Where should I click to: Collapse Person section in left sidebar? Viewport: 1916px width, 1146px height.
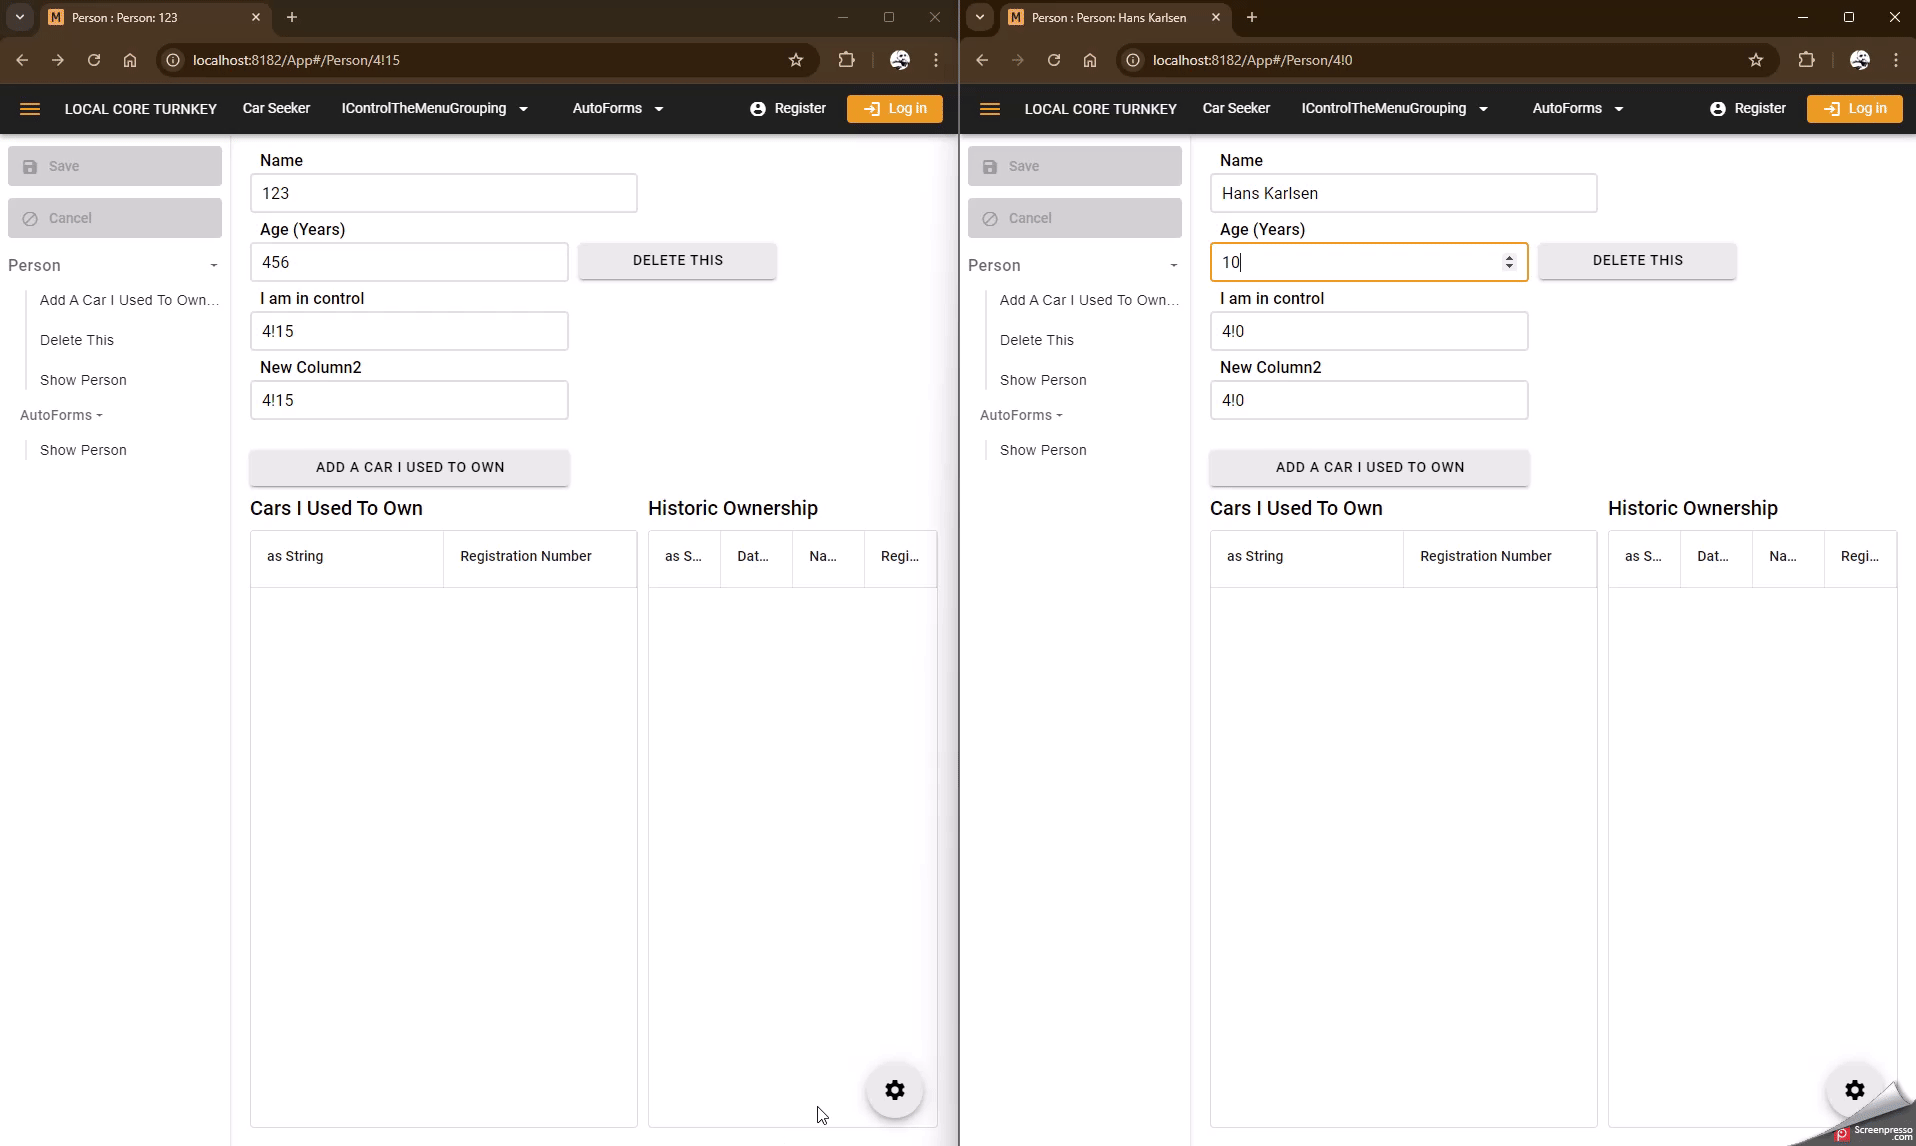[213, 265]
